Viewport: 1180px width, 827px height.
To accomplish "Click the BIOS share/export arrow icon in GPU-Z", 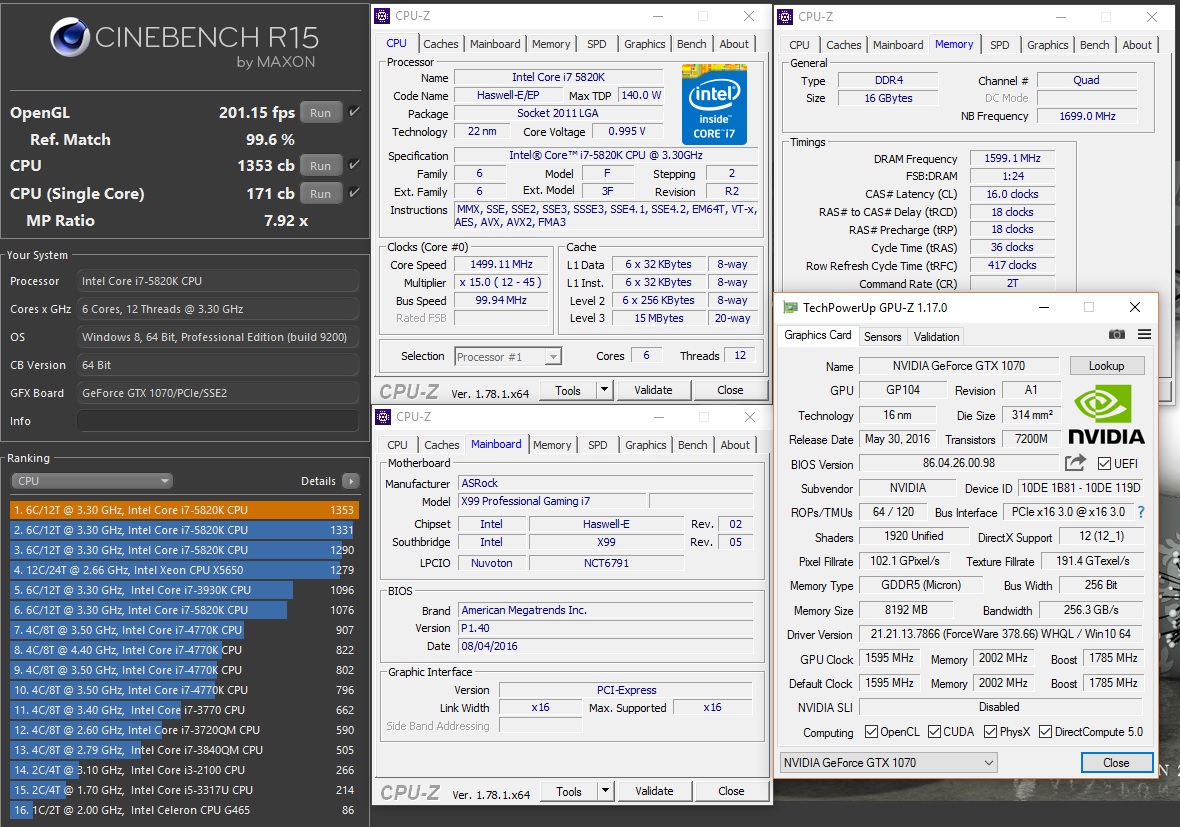I will [1075, 462].
